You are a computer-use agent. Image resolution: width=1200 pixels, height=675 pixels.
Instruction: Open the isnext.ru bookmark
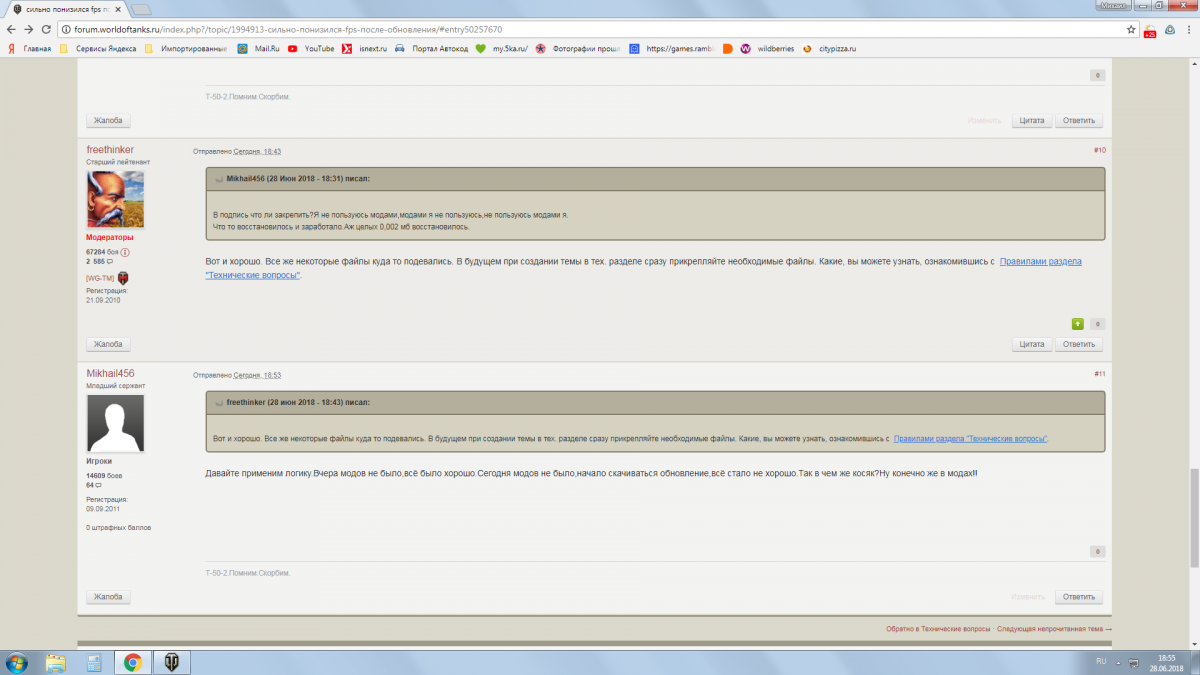(x=364, y=48)
